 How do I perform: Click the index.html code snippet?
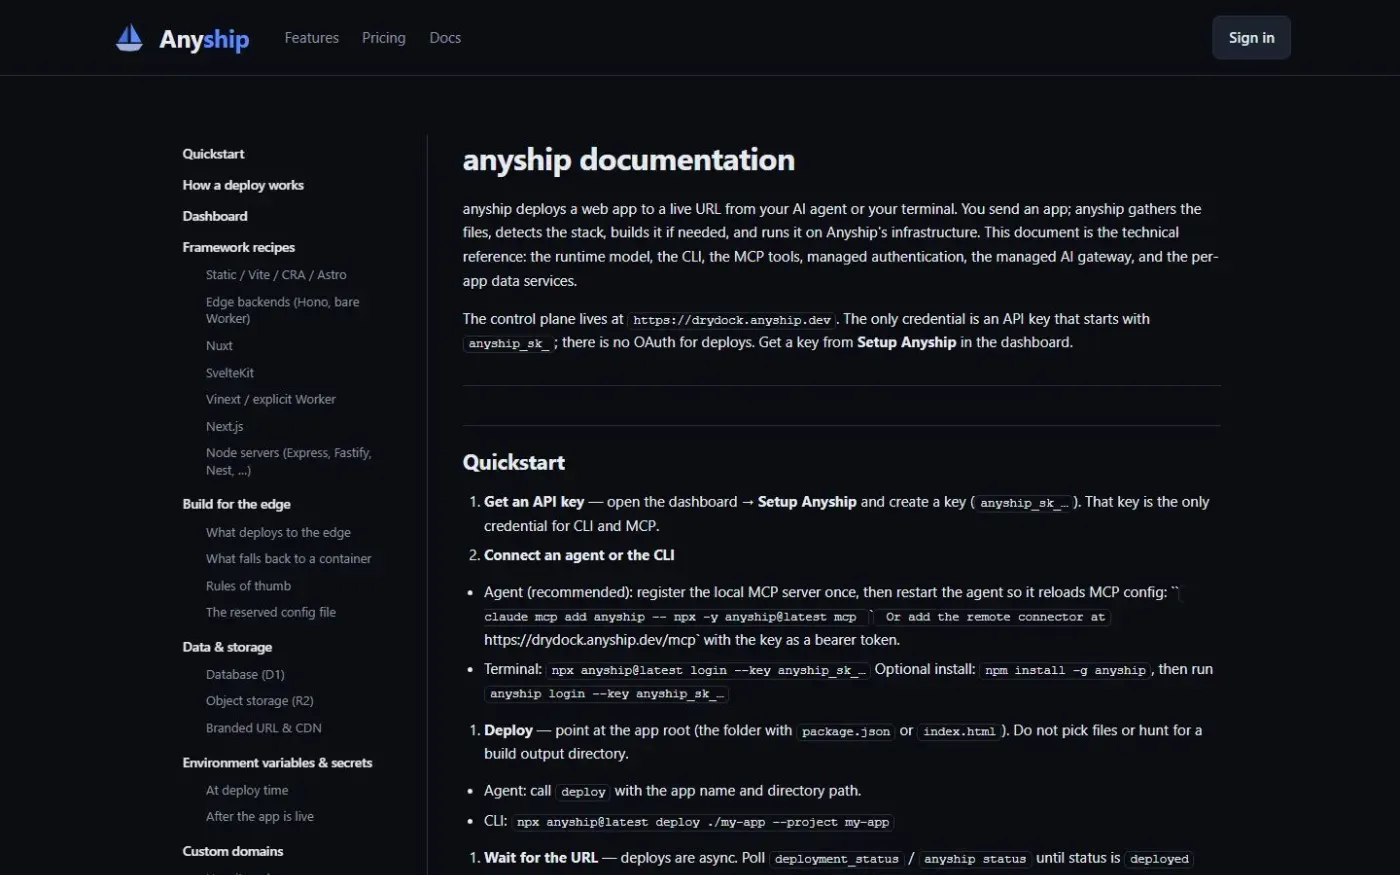point(959,732)
